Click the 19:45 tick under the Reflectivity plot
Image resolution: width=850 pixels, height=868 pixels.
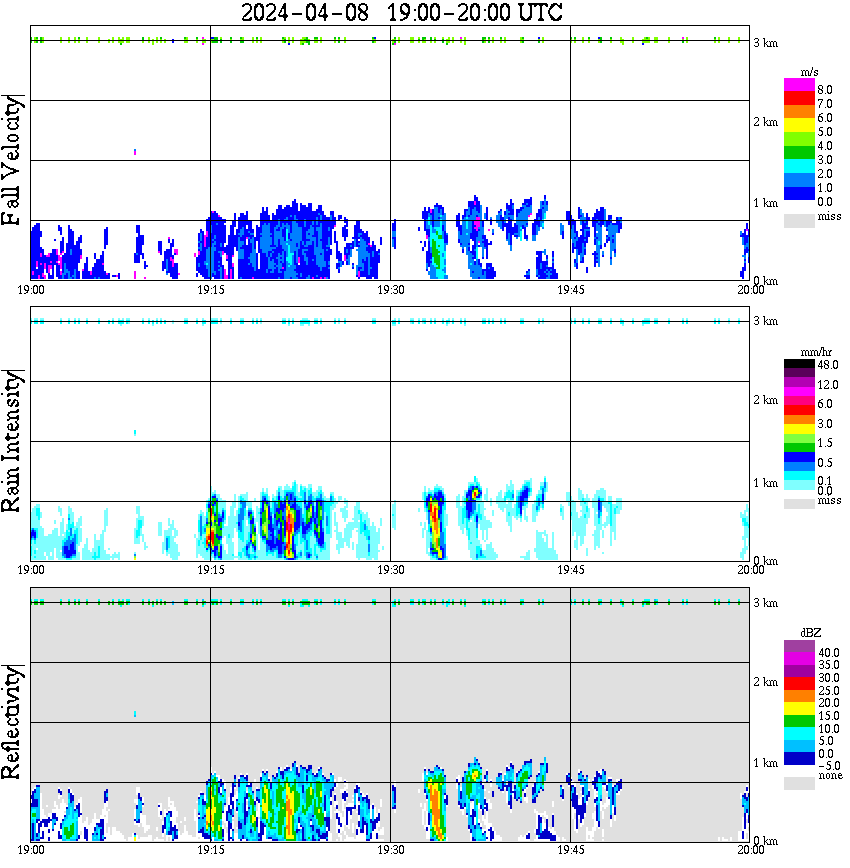pos(571,850)
